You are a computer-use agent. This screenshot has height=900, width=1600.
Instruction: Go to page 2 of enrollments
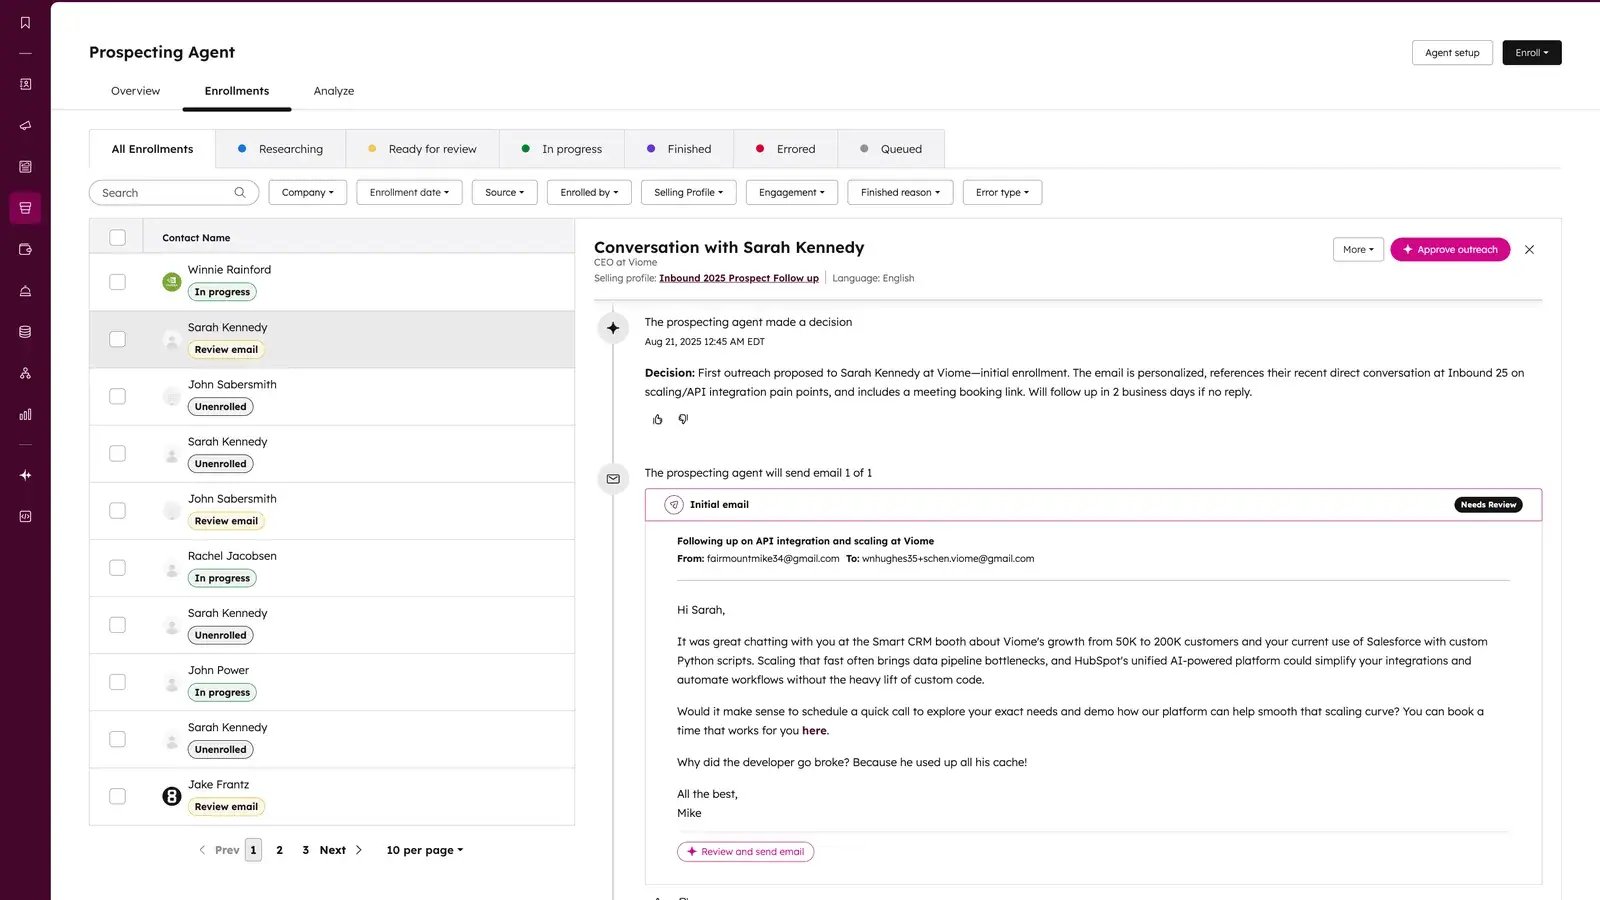point(279,850)
